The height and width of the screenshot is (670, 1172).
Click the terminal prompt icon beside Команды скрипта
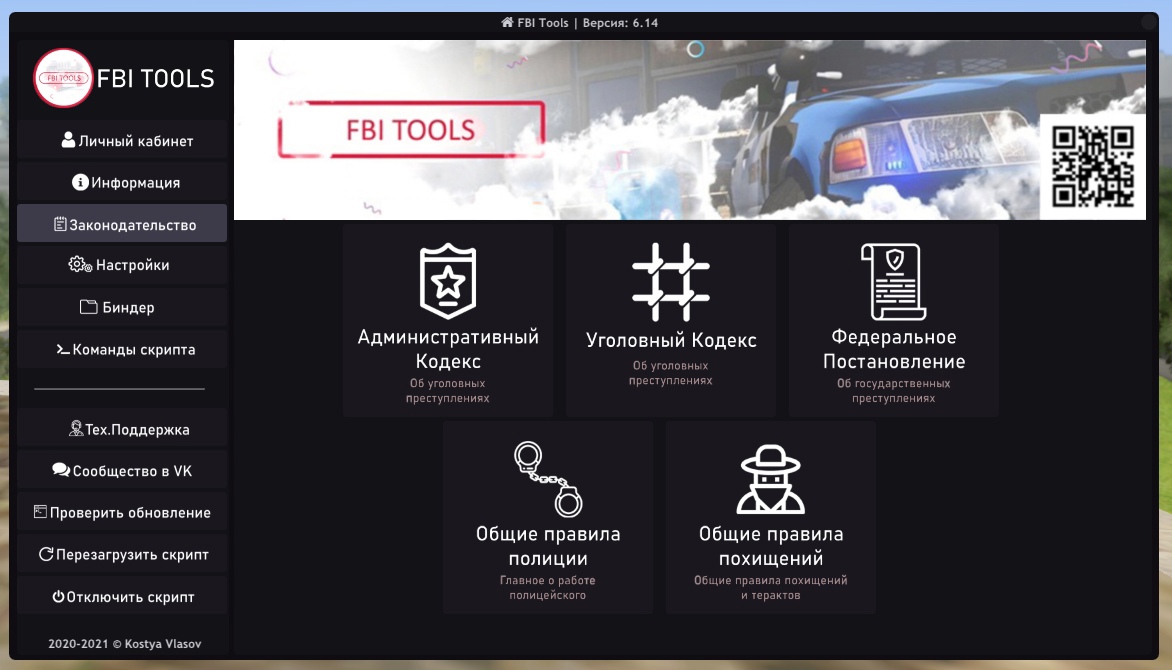(64, 349)
